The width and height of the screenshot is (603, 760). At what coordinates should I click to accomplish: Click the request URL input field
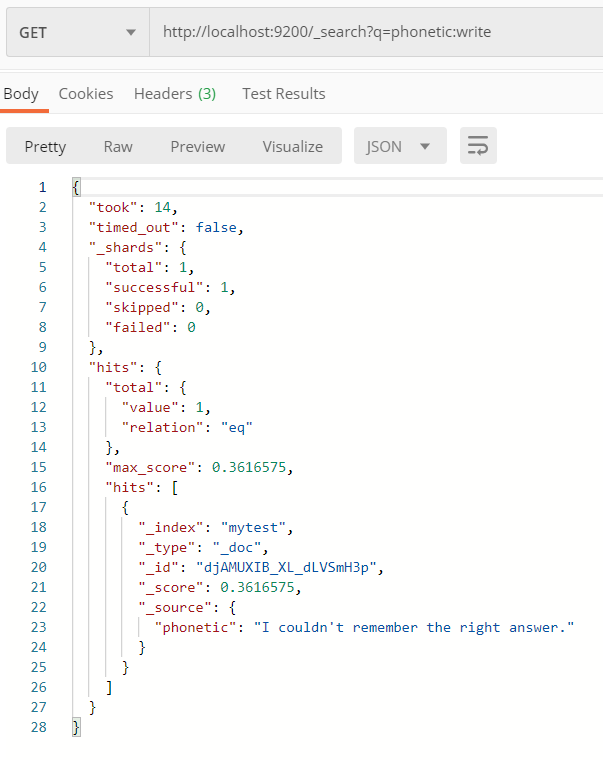click(x=376, y=32)
